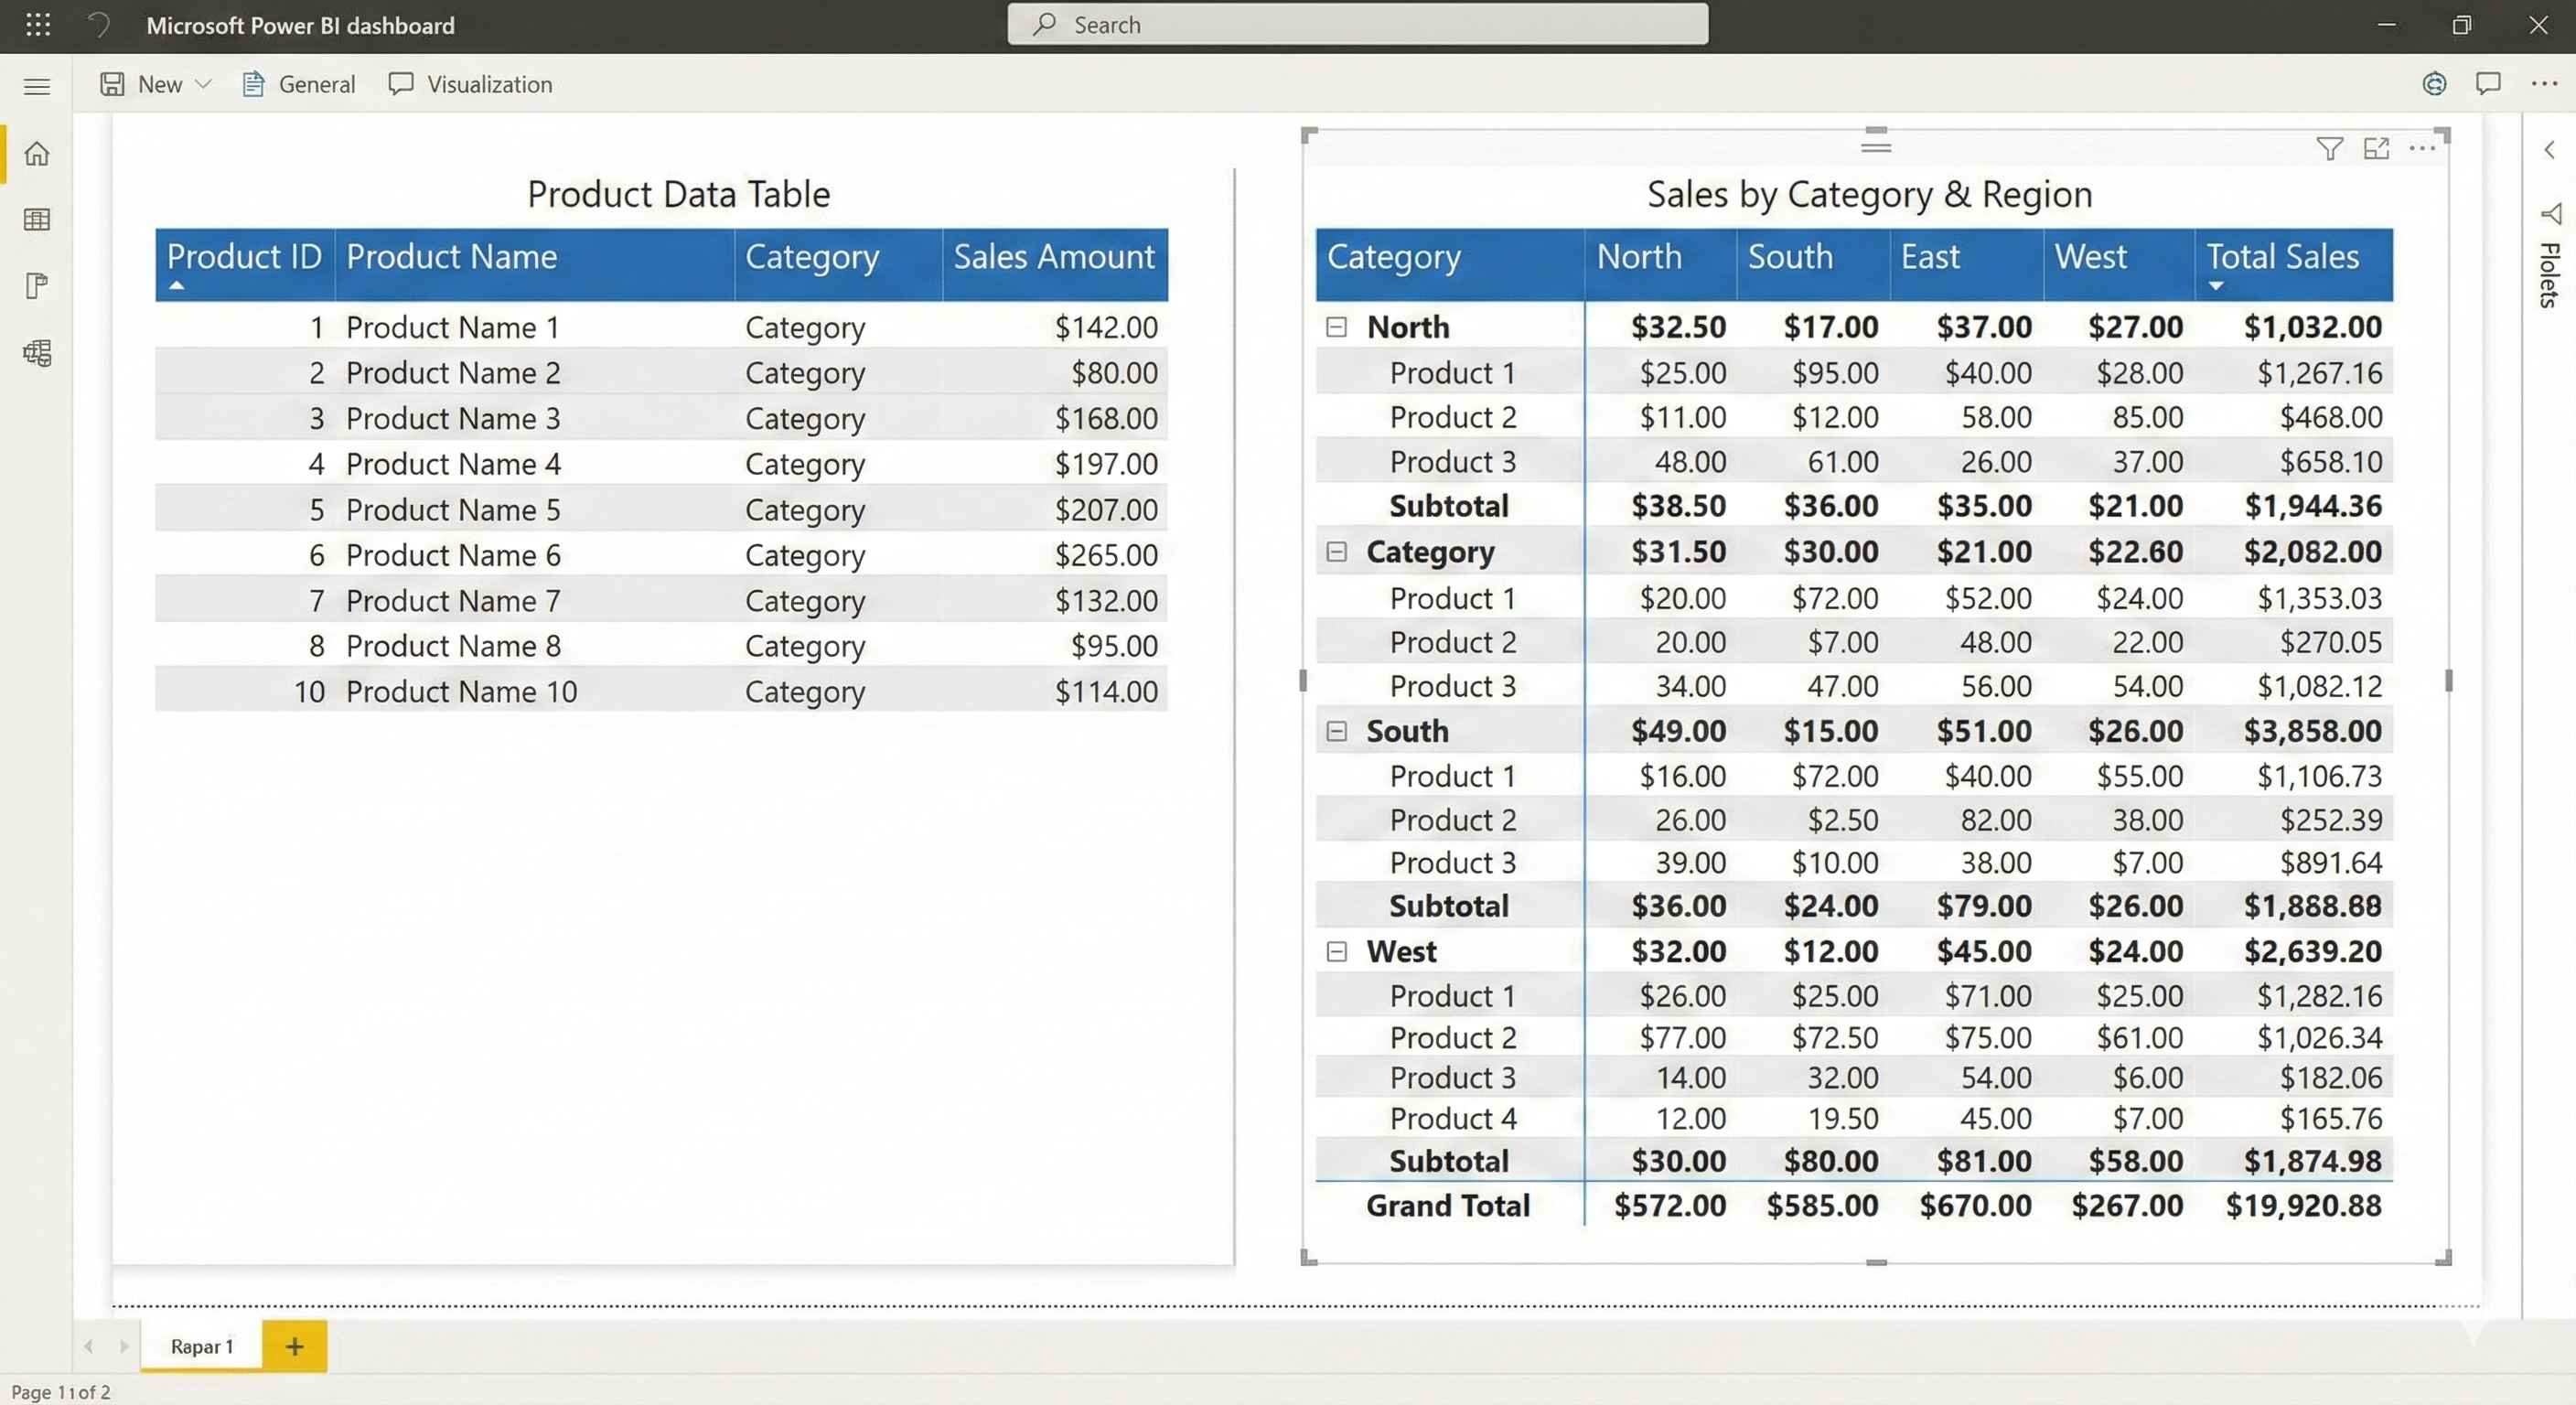
Task: Click the model view icon in sidebar
Action: (37, 352)
